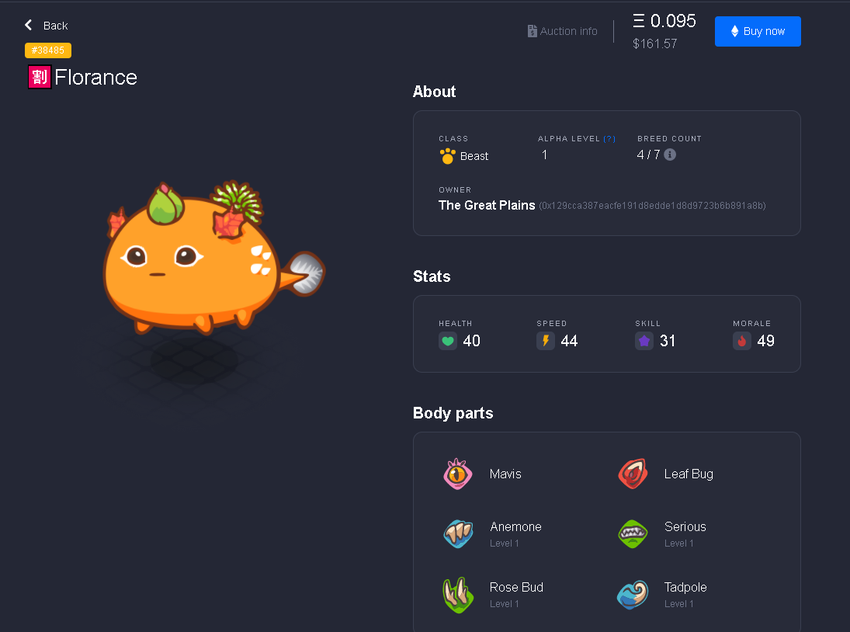The height and width of the screenshot is (632, 850).
Task: Click the Buy now button
Action: pyautogui.click(x=757, y=31)
